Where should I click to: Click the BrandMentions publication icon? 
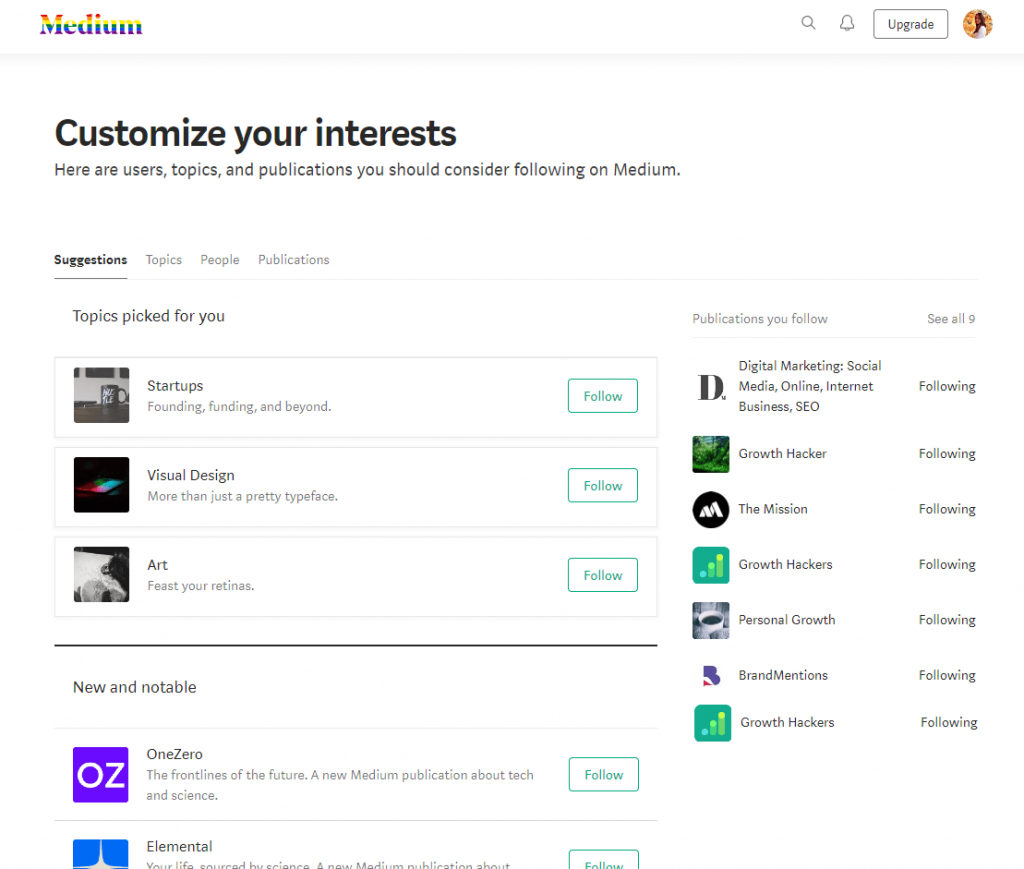coord(711,675)
